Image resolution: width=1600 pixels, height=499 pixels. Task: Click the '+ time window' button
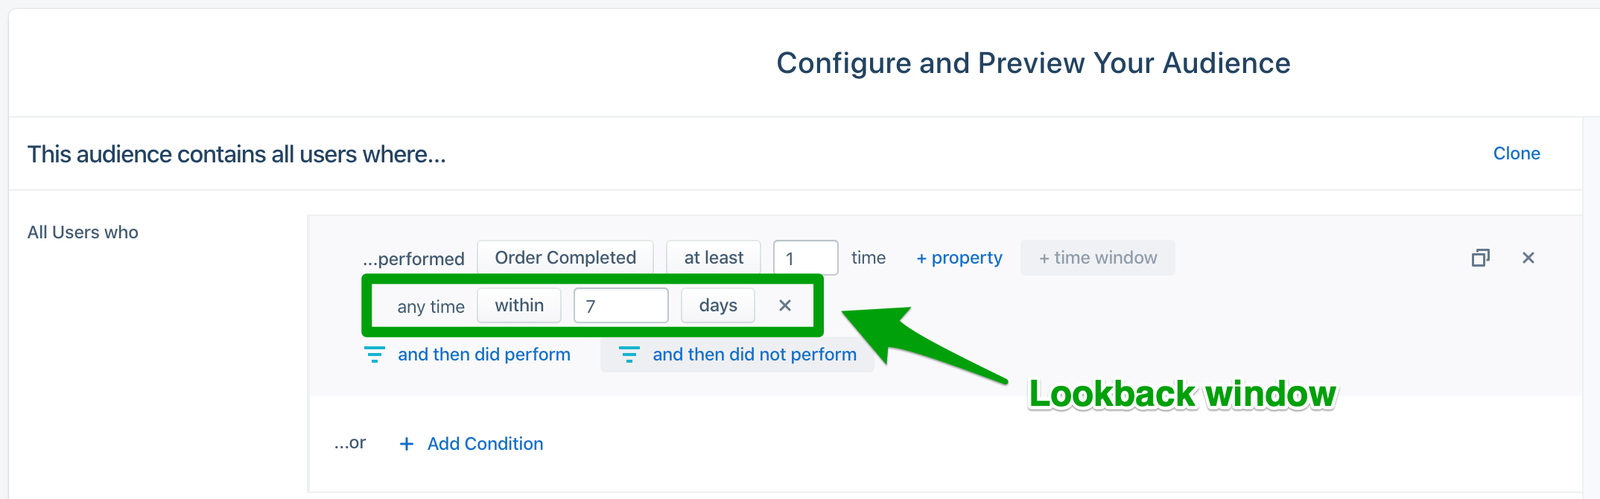(1097, 258)
